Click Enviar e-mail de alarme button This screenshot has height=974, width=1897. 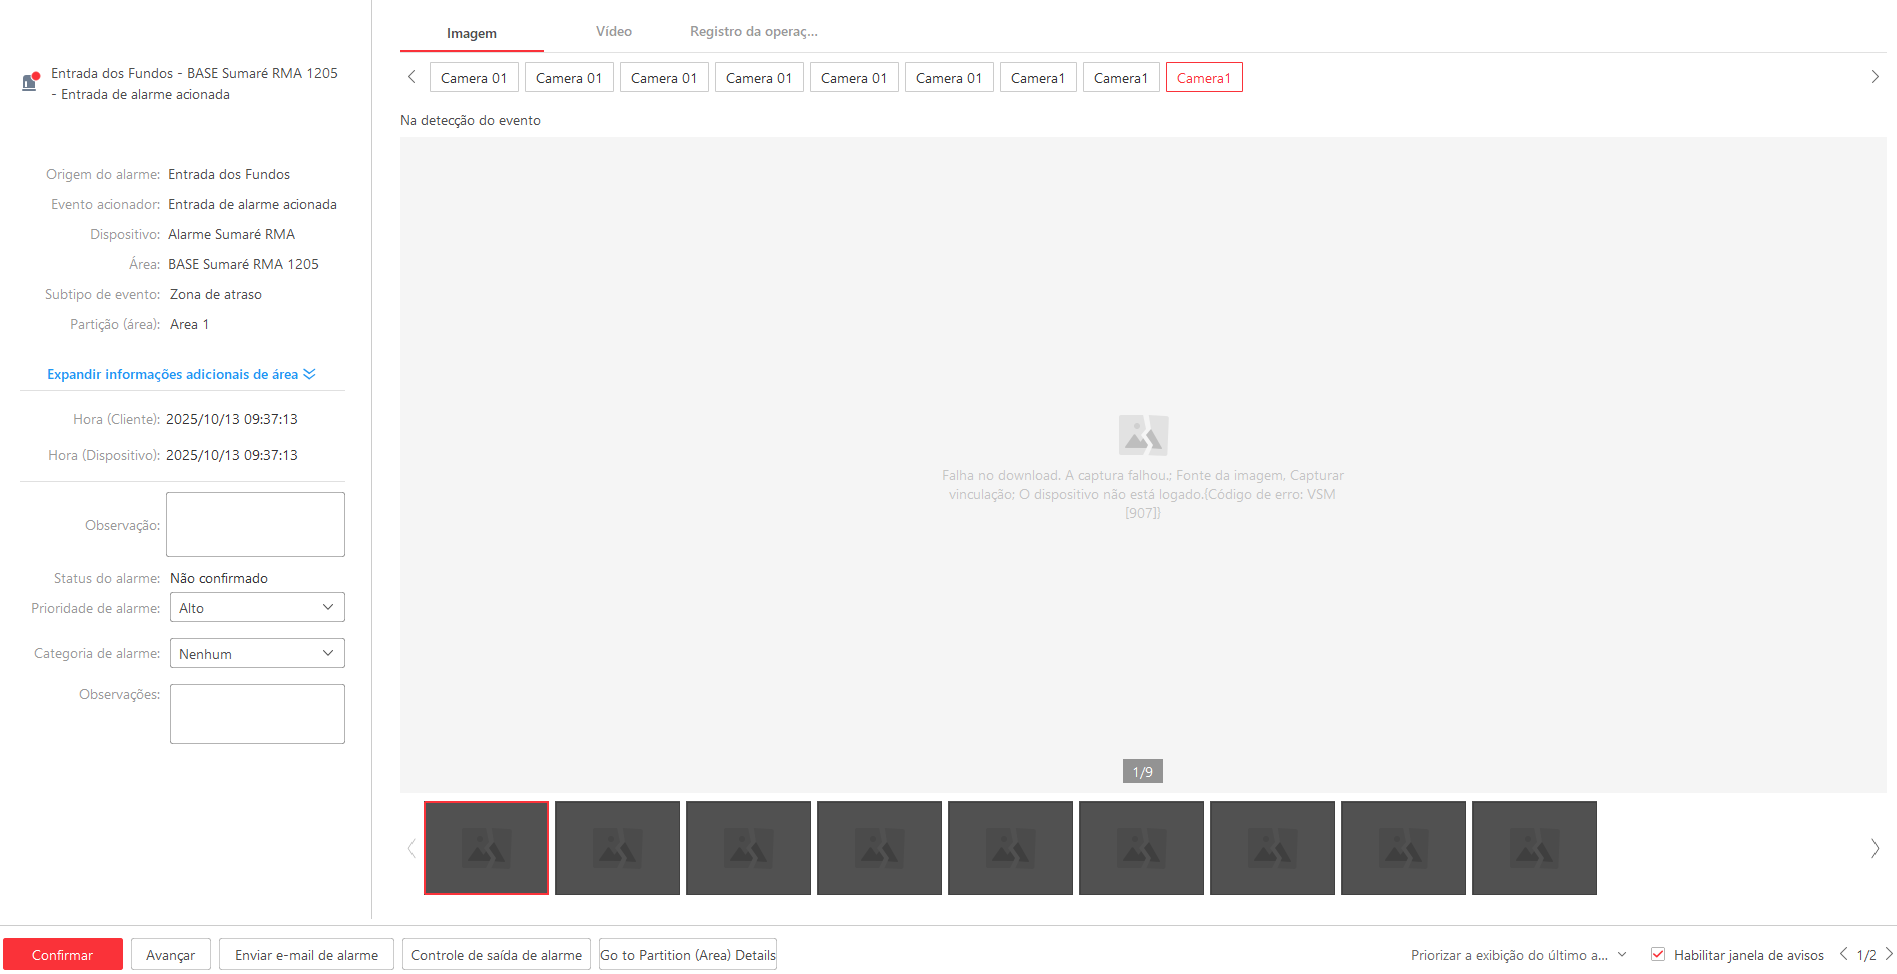tap(306, 955)
